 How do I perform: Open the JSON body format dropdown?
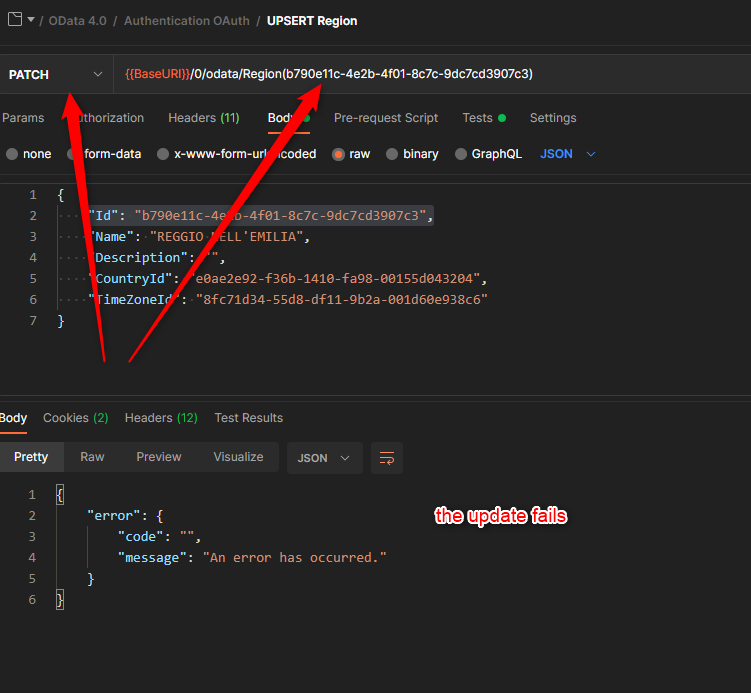pos(568,154)
